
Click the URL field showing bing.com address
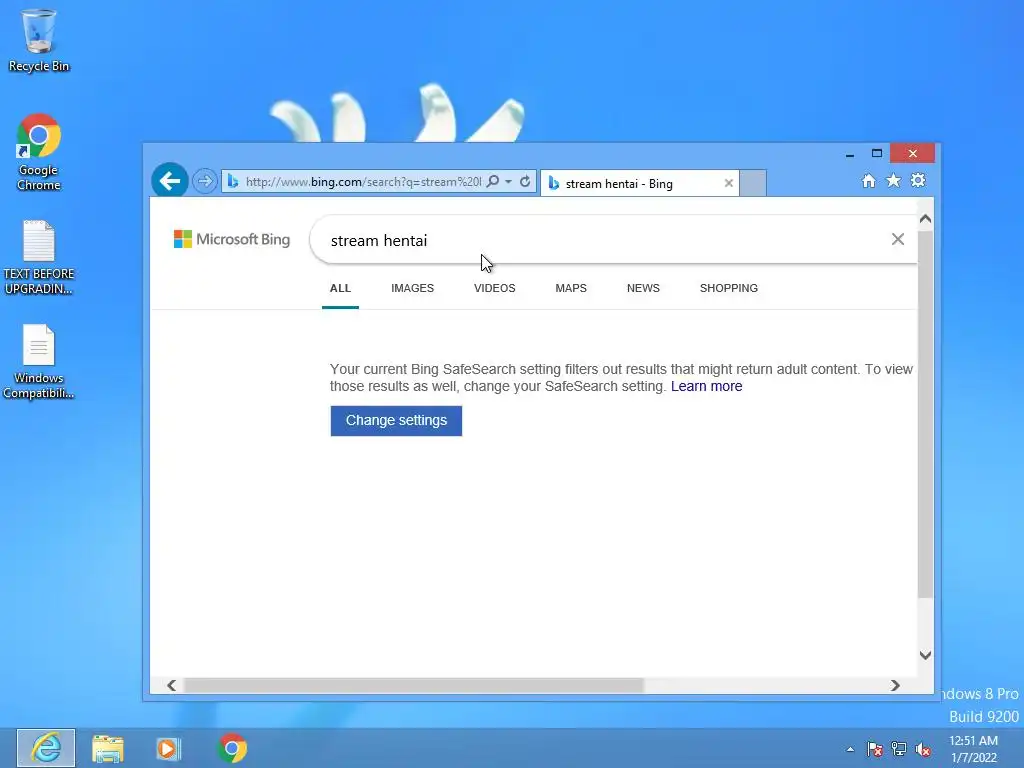(x=362, y=182)
